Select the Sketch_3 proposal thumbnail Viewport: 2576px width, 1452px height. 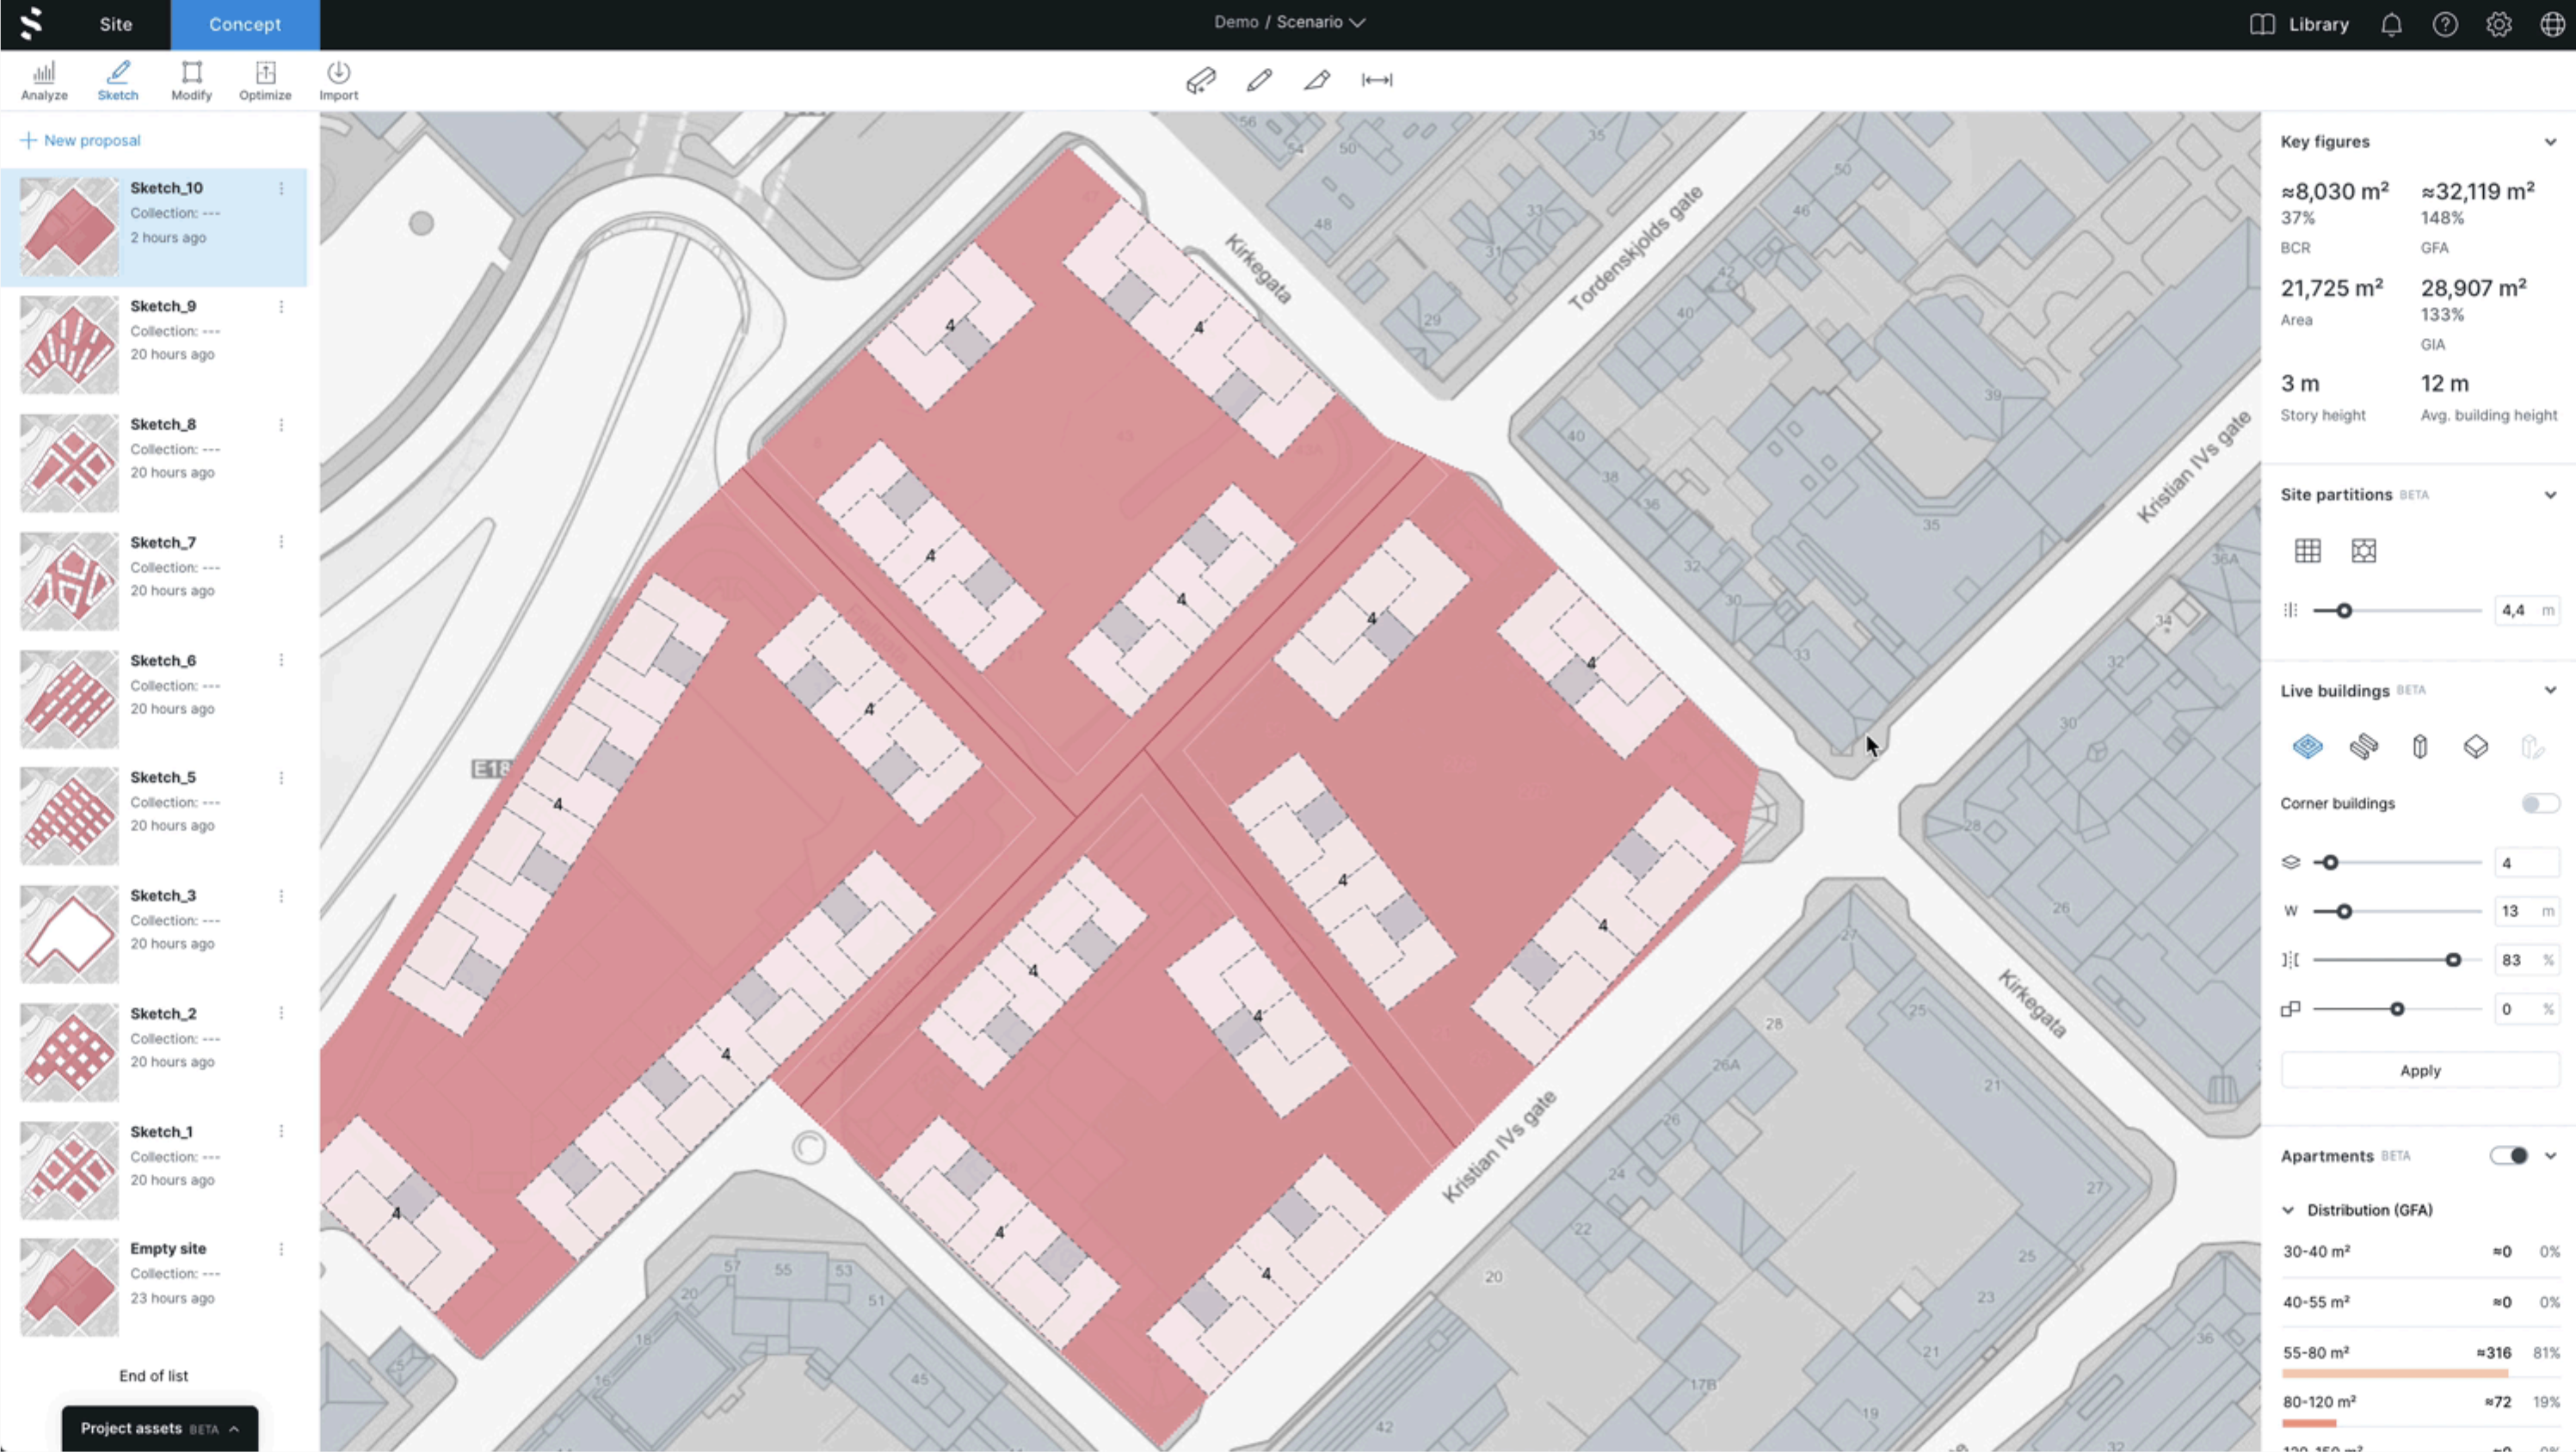[x=69, y=934]
